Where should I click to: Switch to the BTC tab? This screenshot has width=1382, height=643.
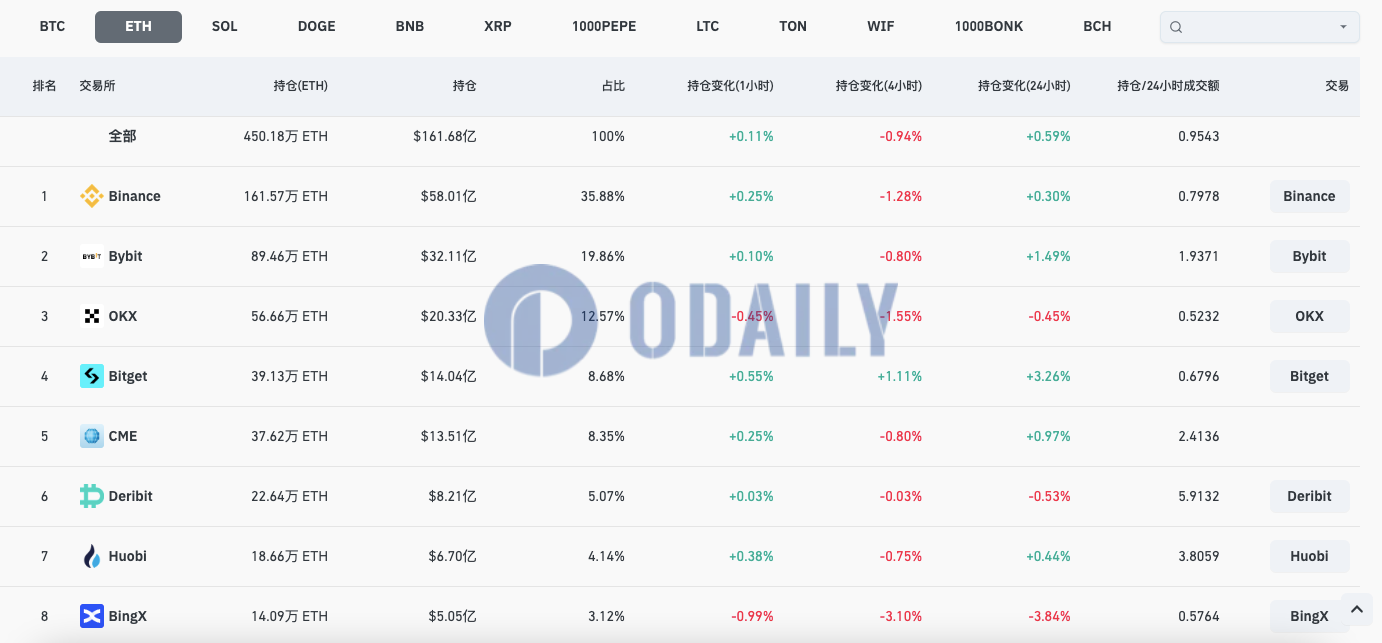[x=52, y=26]
